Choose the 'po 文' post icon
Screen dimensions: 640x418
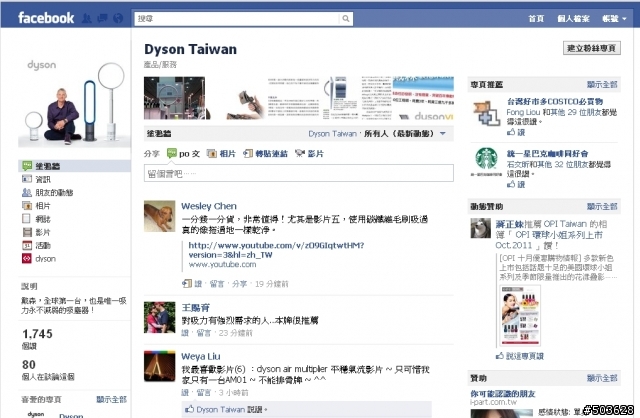172,153
